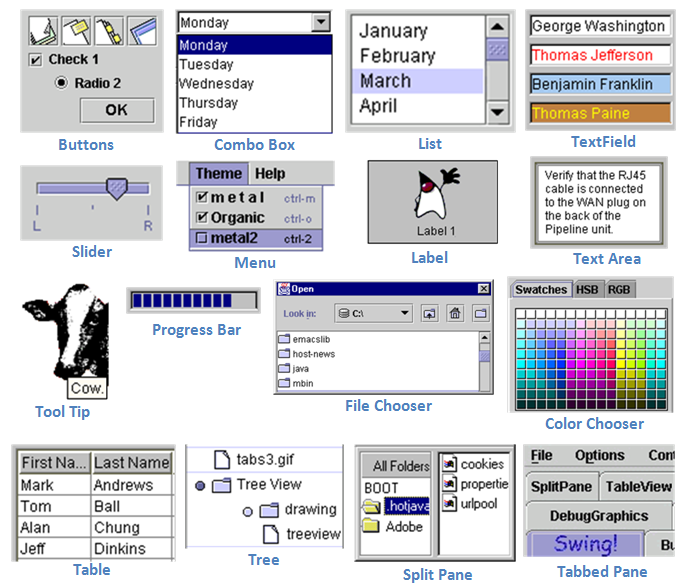The image size is (690, 585).
Task: Open the Monday combo box dropdown arrow
Action: [x=320, y=22]
